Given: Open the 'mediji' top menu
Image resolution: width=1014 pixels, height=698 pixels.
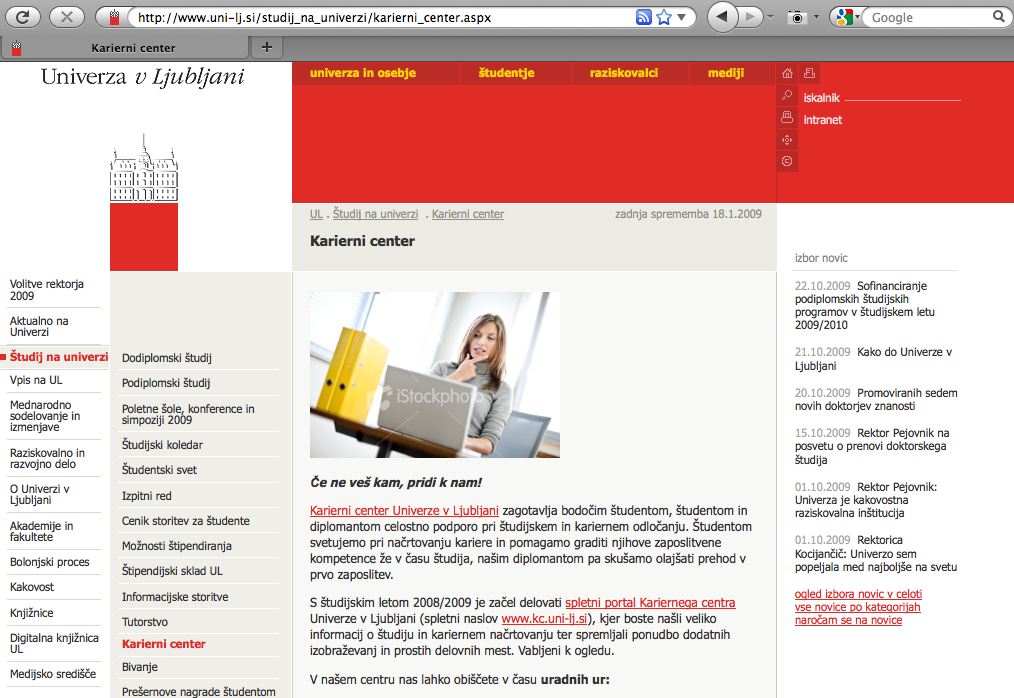Looking at the screenshot, I should (x=726, y=73).
